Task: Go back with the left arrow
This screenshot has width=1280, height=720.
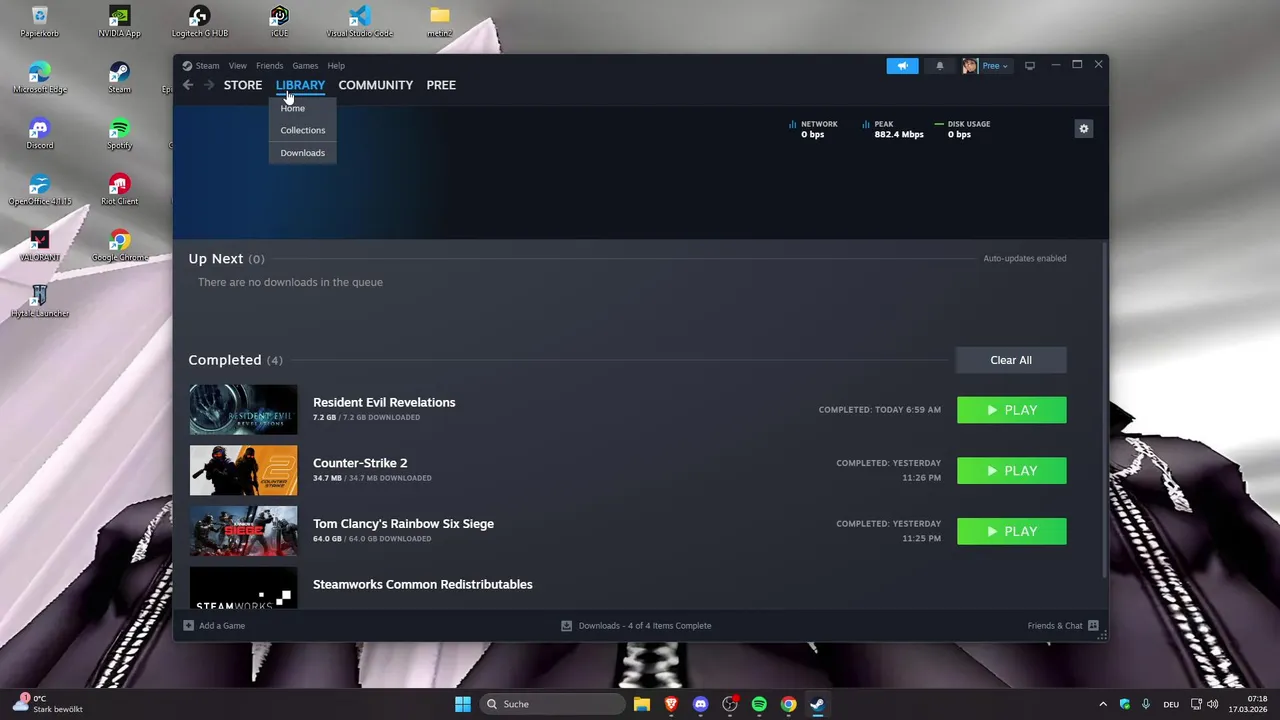Action: click(x=188, y=85)
